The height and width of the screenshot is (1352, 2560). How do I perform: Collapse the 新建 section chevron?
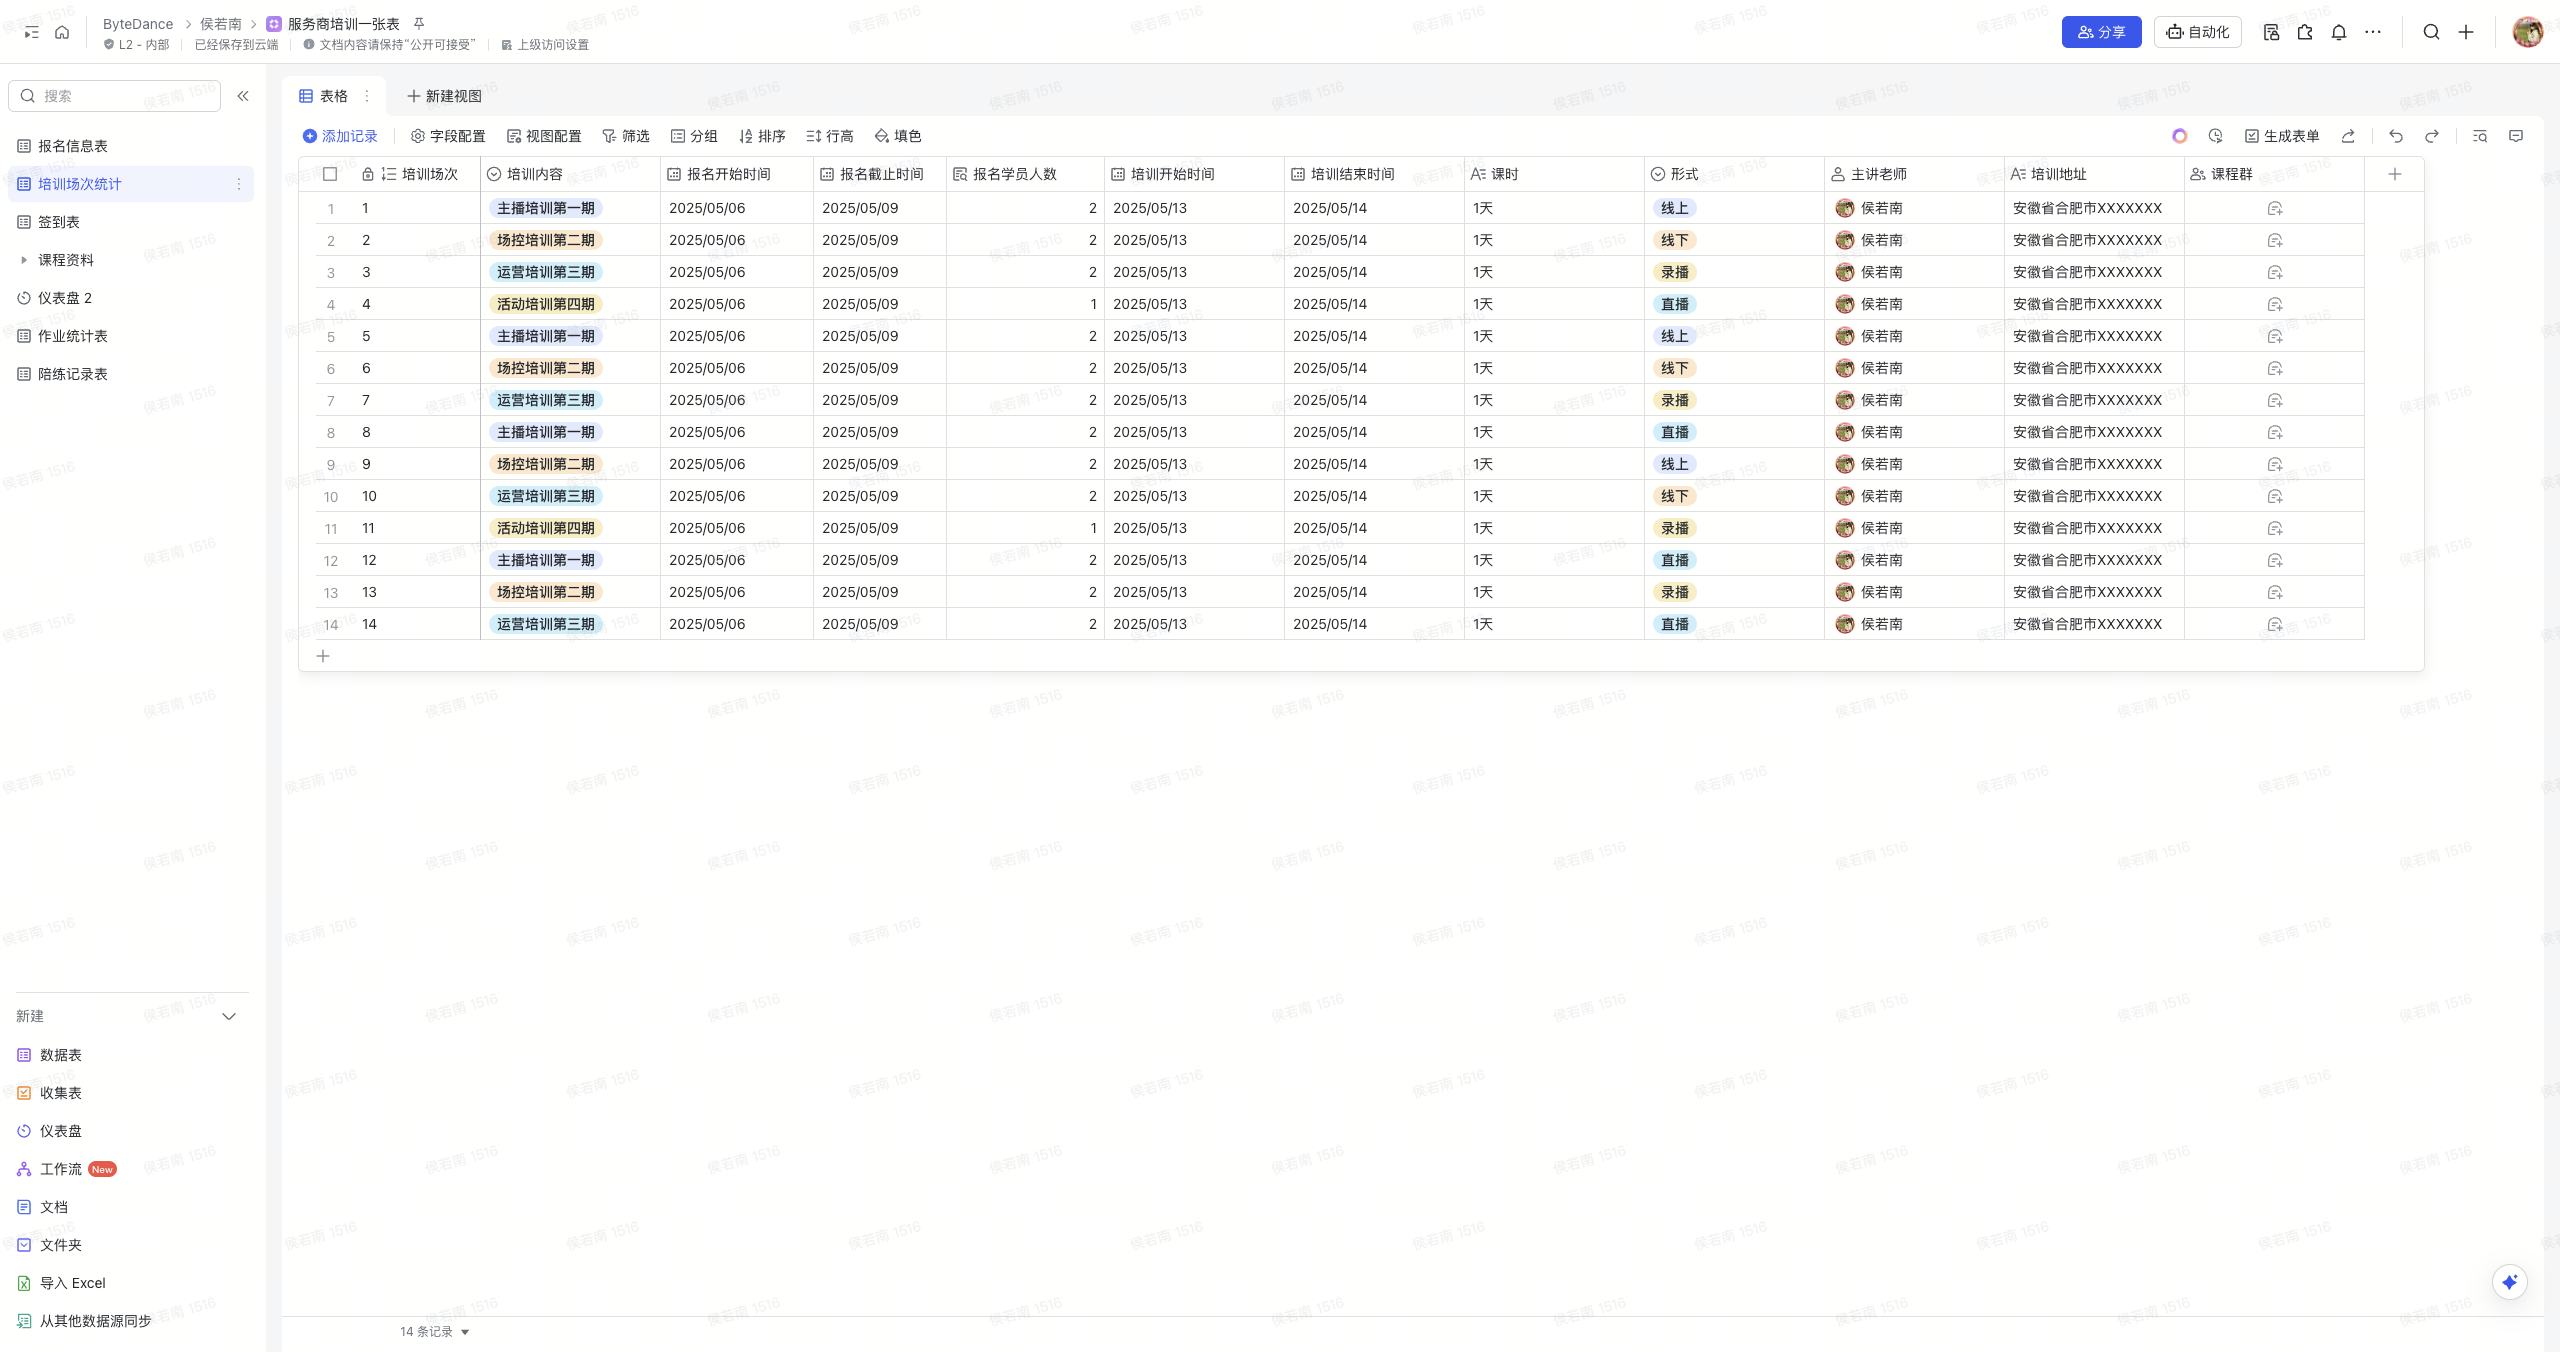(x=229, y=1016)
